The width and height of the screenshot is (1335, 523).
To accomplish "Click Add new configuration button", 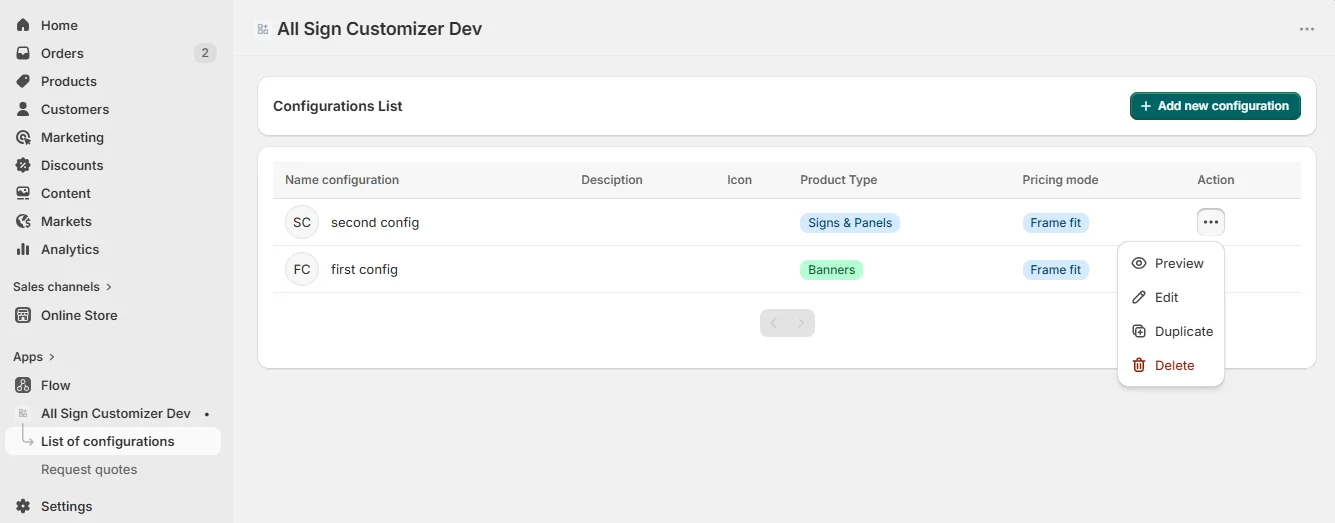I will click(x=1215, y=106).
